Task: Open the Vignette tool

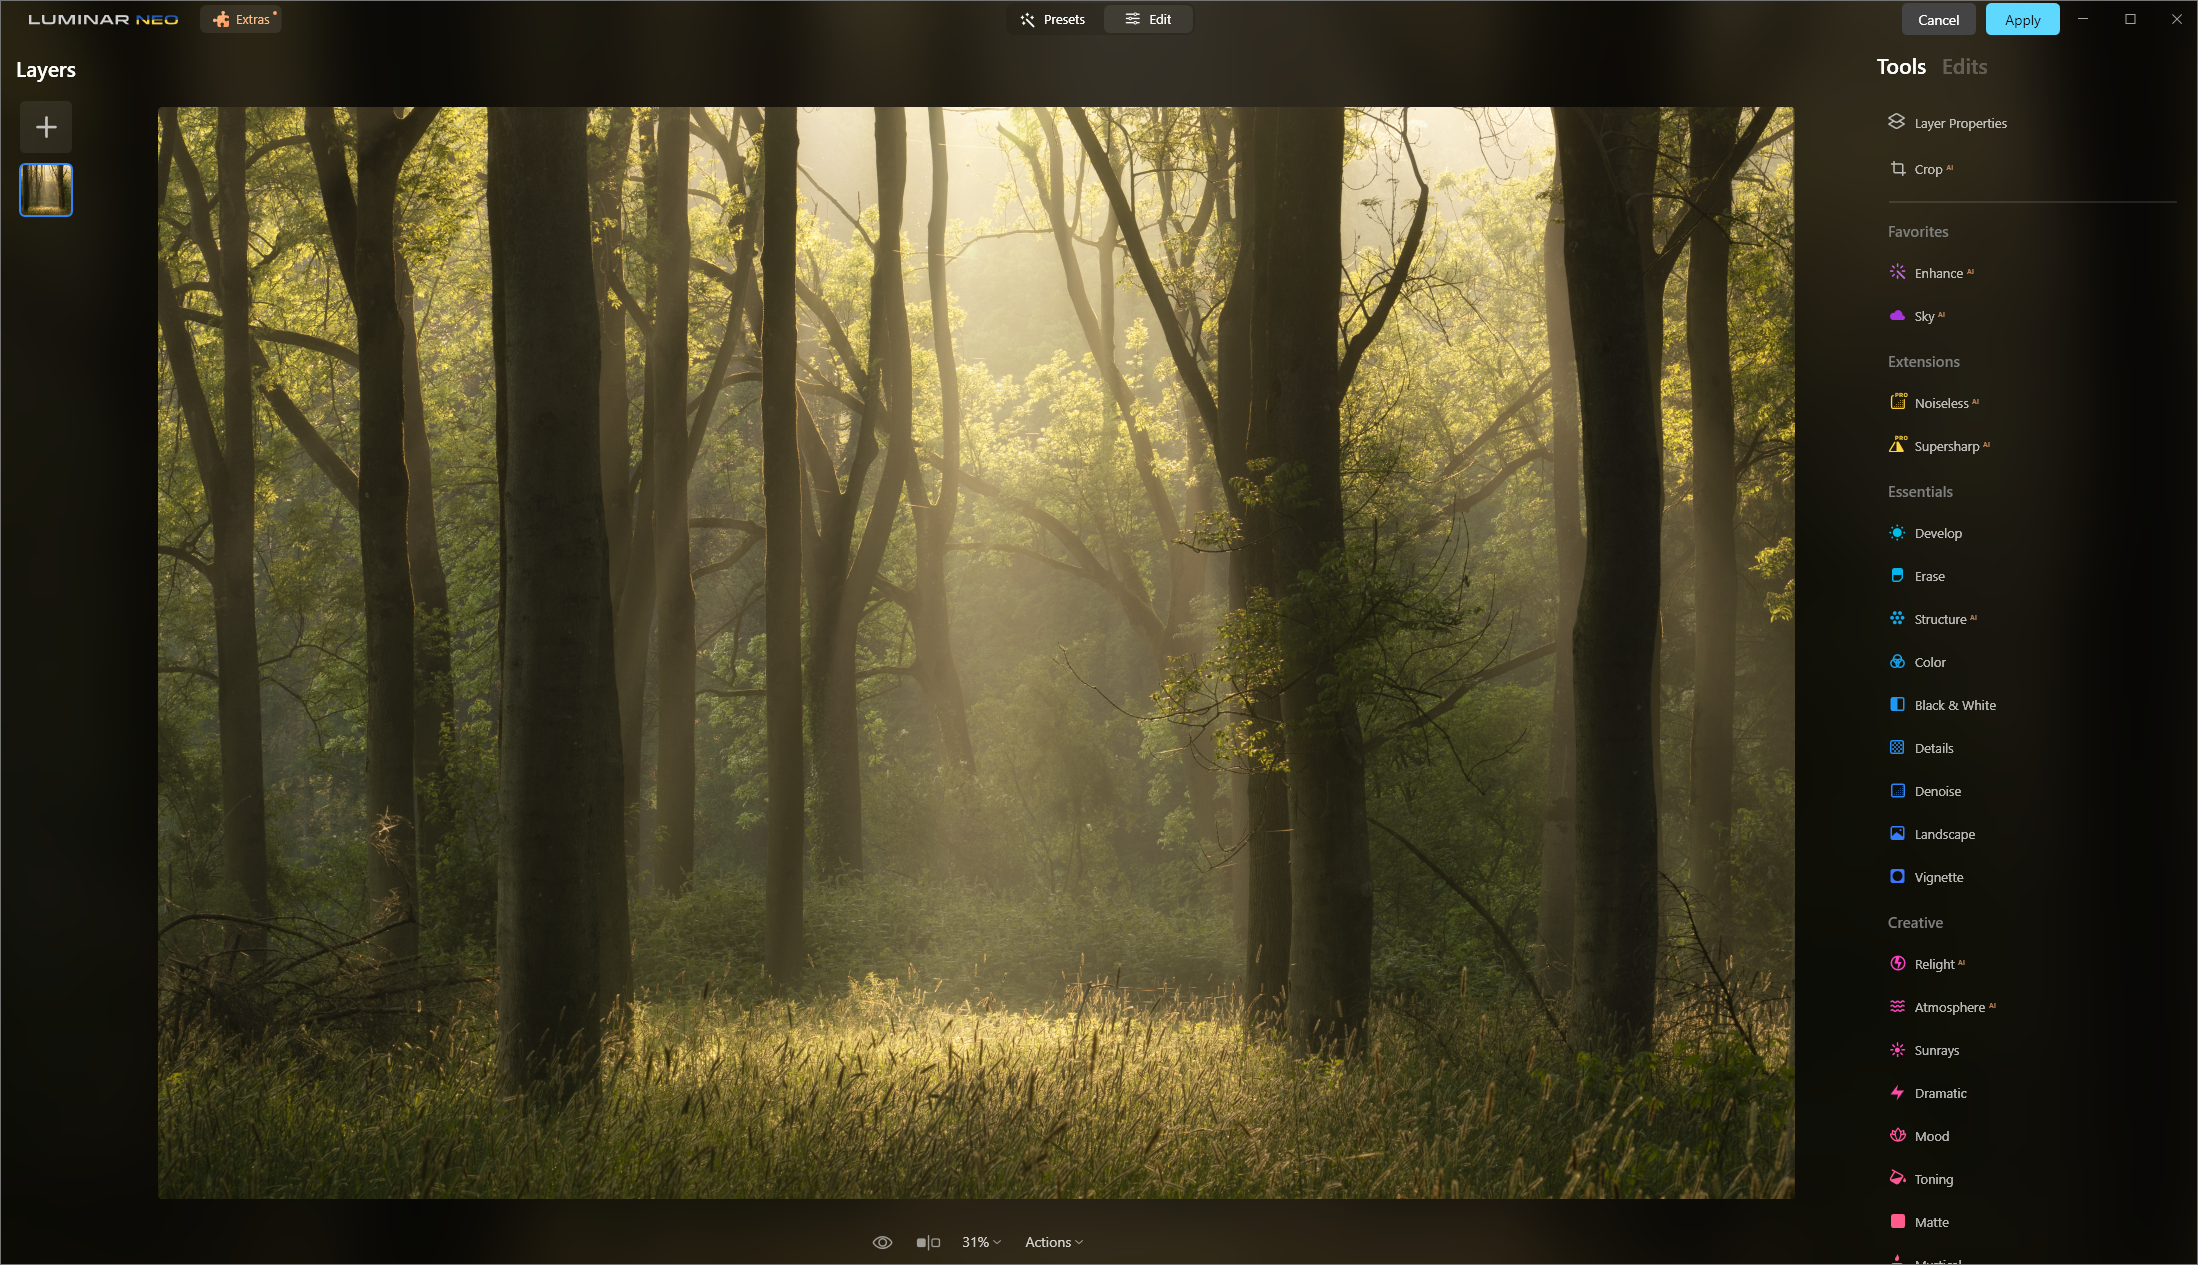Action: pos(1937,877)
